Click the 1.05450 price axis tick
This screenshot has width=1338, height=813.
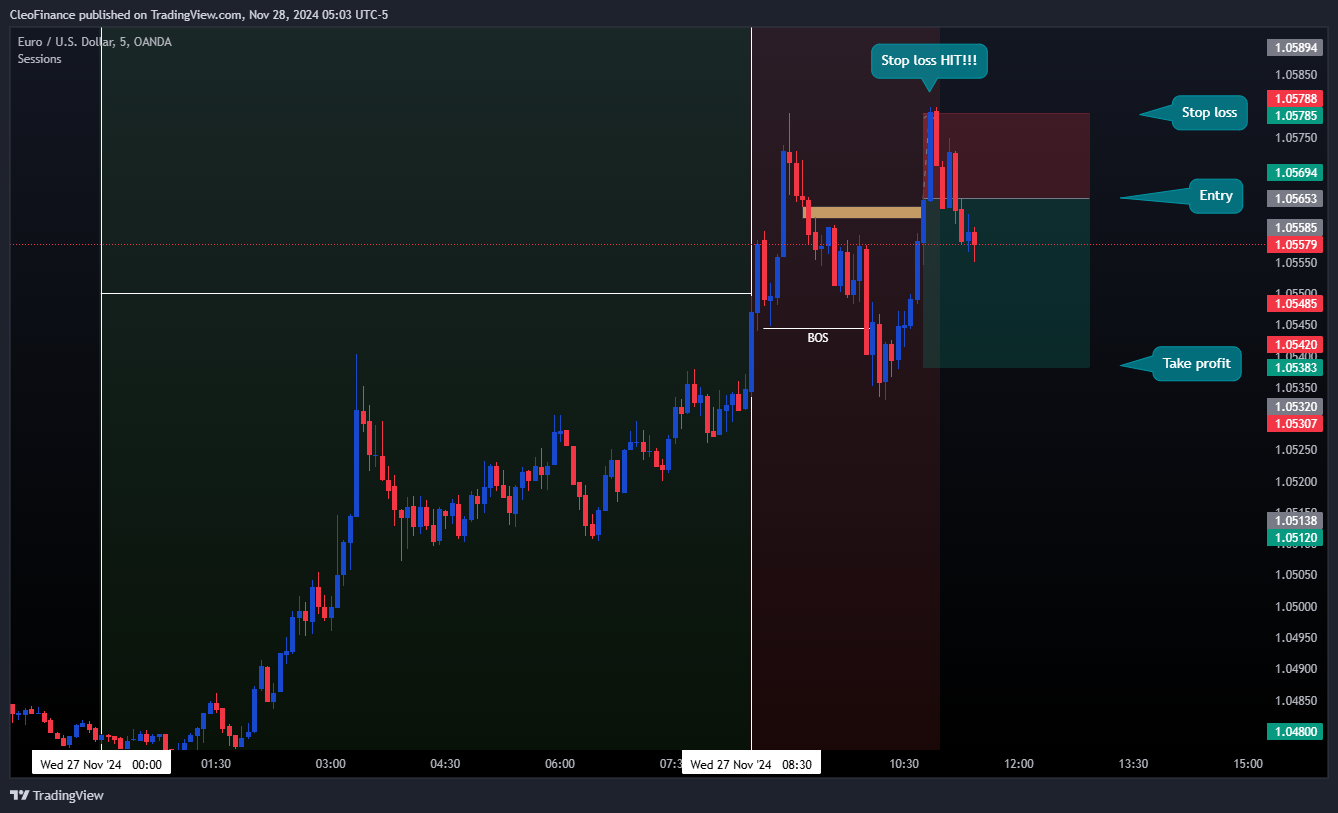1295,324
